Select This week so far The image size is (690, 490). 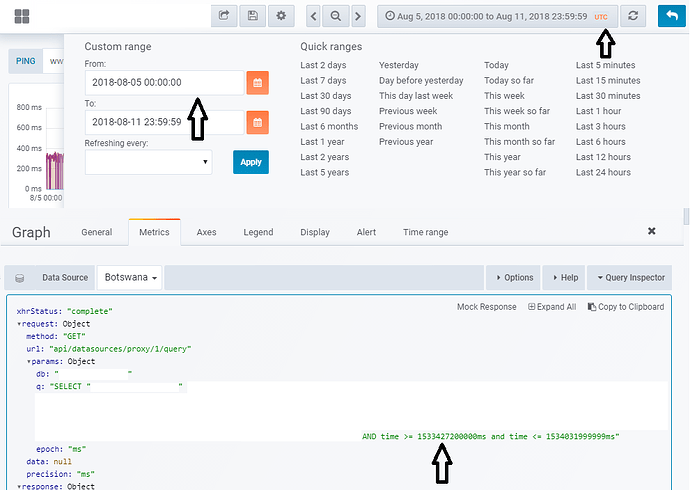coord(517,111)
